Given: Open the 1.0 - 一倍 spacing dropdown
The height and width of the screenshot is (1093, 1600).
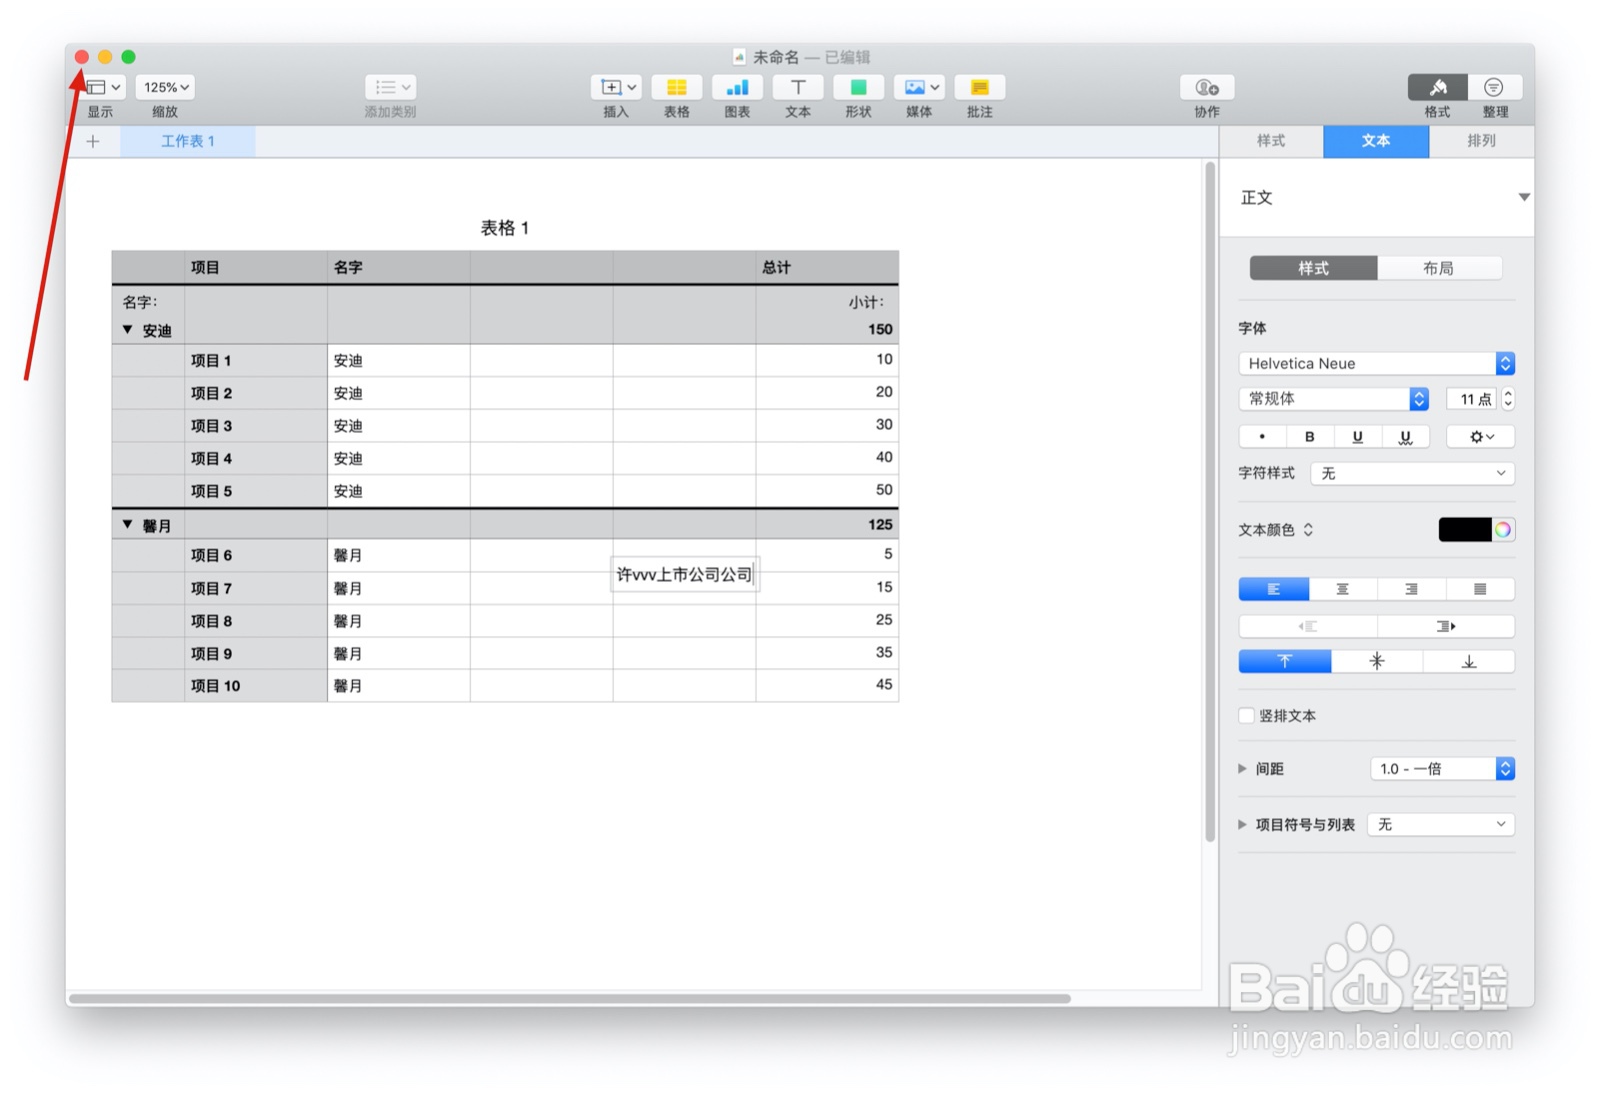Looking at the screenshot, I should click(1442, 768).
